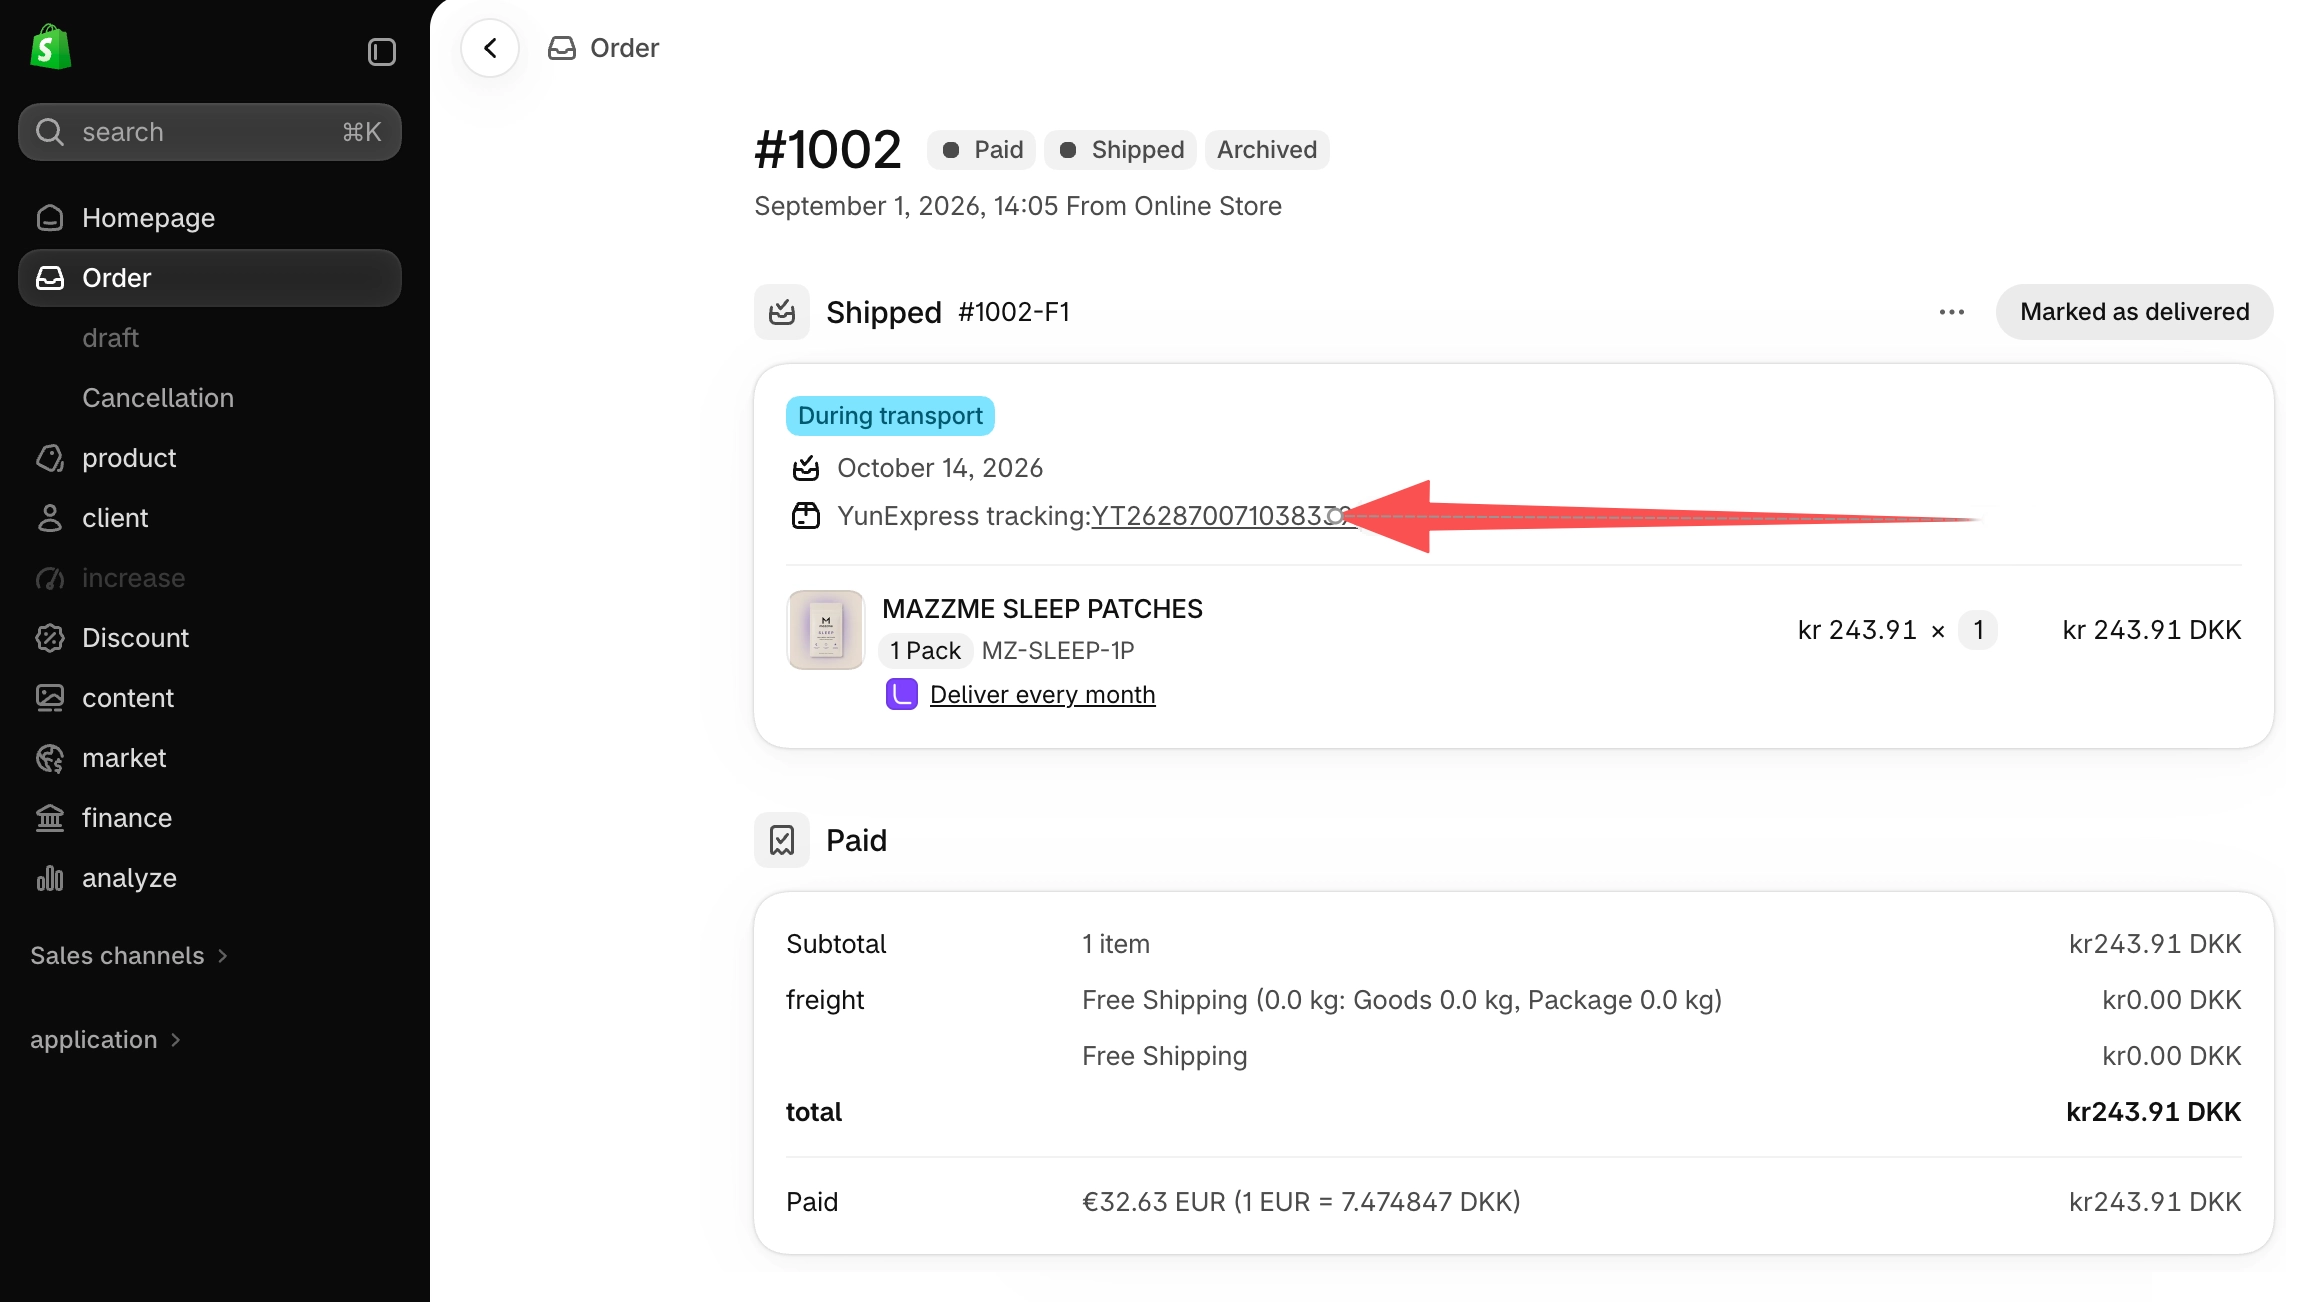The width and height of the screenshot is (2315, 1302).
Task: Open the Order menu item in sidebar
Action: pos(210,278)
